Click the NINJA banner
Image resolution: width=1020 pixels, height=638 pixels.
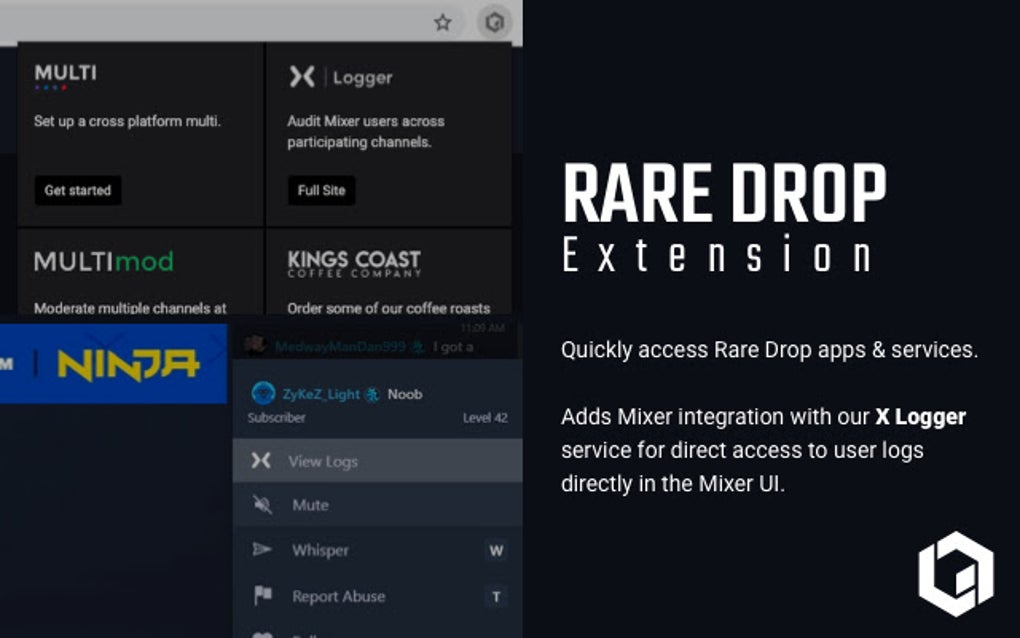tap(113, 364)
